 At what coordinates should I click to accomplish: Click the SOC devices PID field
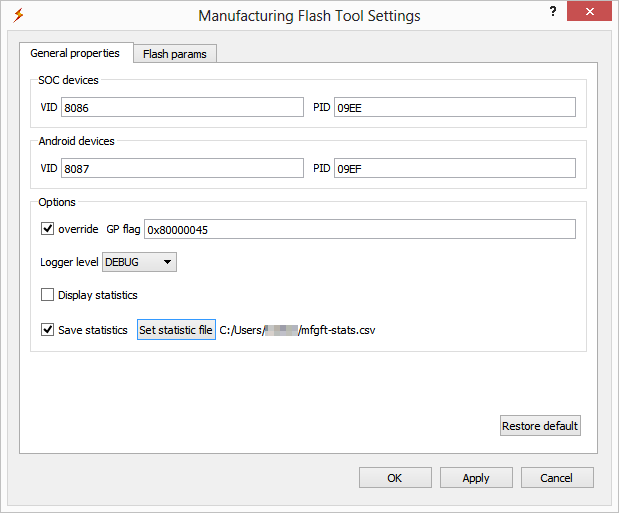455,107
